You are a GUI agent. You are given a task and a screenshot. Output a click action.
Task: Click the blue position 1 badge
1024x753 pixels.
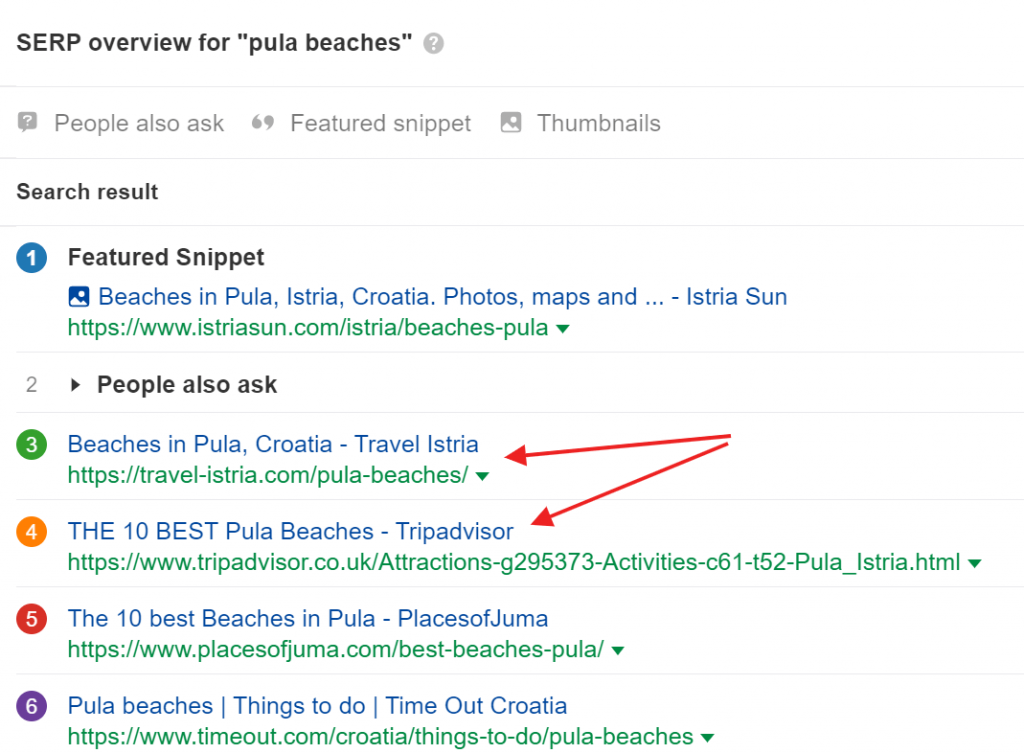[32, 258]
